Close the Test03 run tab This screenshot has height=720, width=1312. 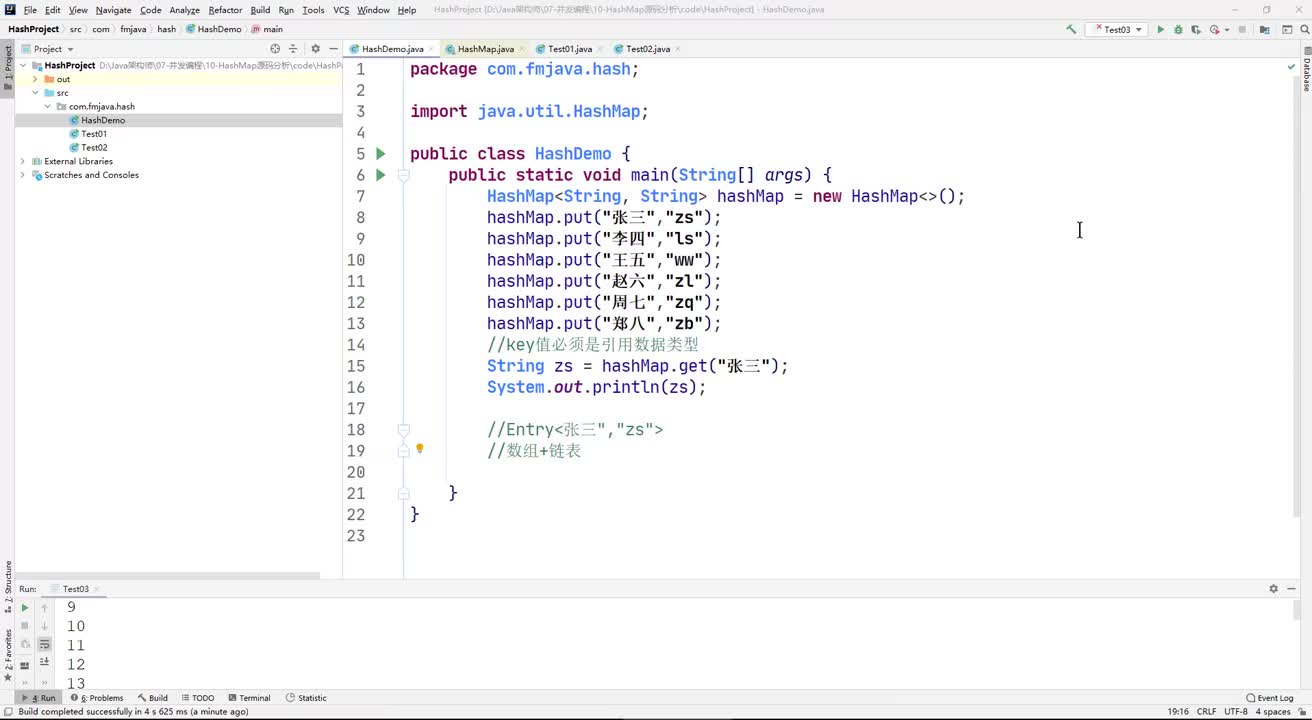pyautogui.click(x=97, y=589)
